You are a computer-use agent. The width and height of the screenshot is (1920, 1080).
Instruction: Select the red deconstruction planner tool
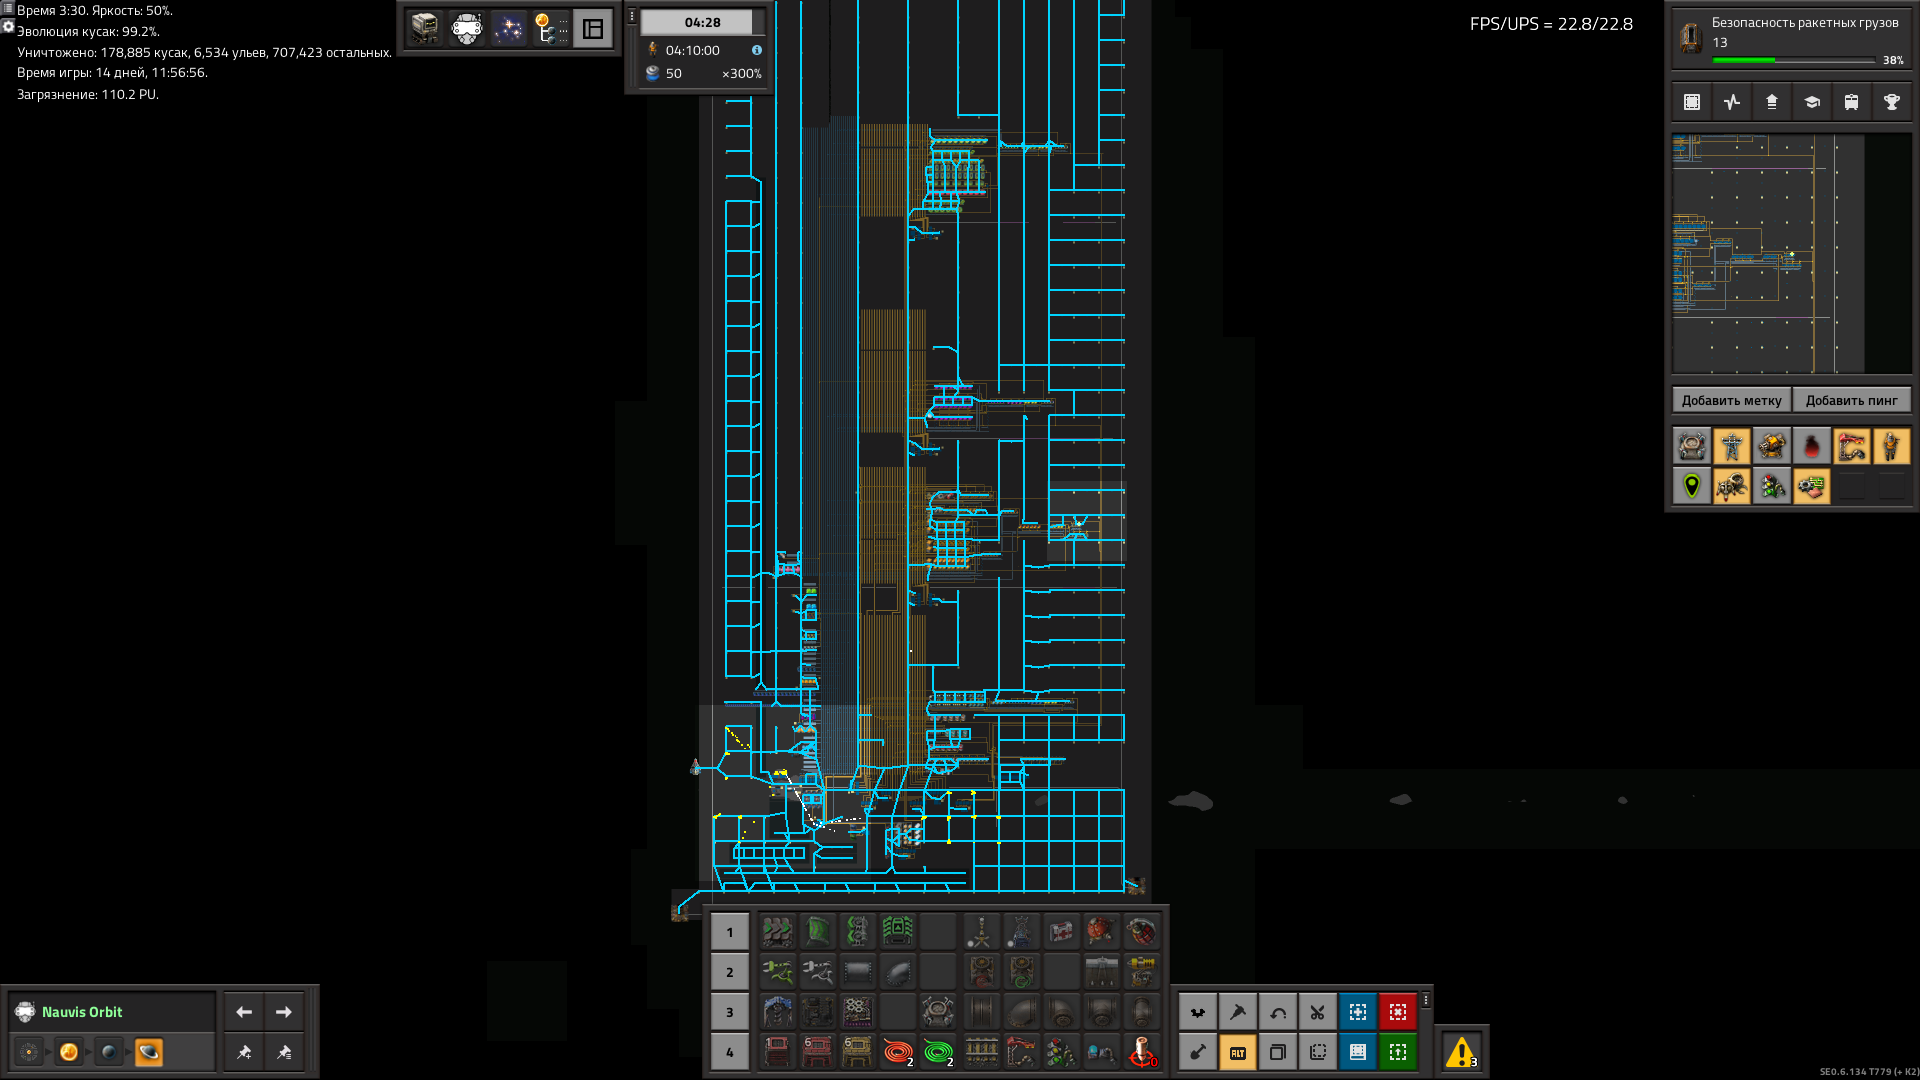1397,1012
